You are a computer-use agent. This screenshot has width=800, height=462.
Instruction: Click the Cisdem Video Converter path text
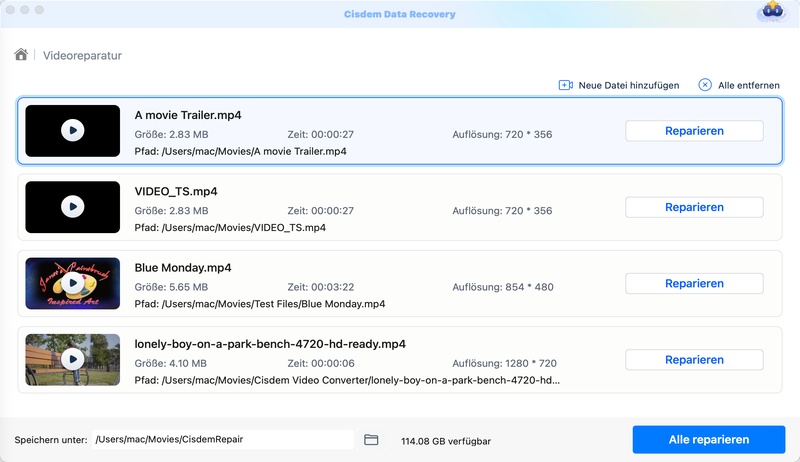point(361,380)
